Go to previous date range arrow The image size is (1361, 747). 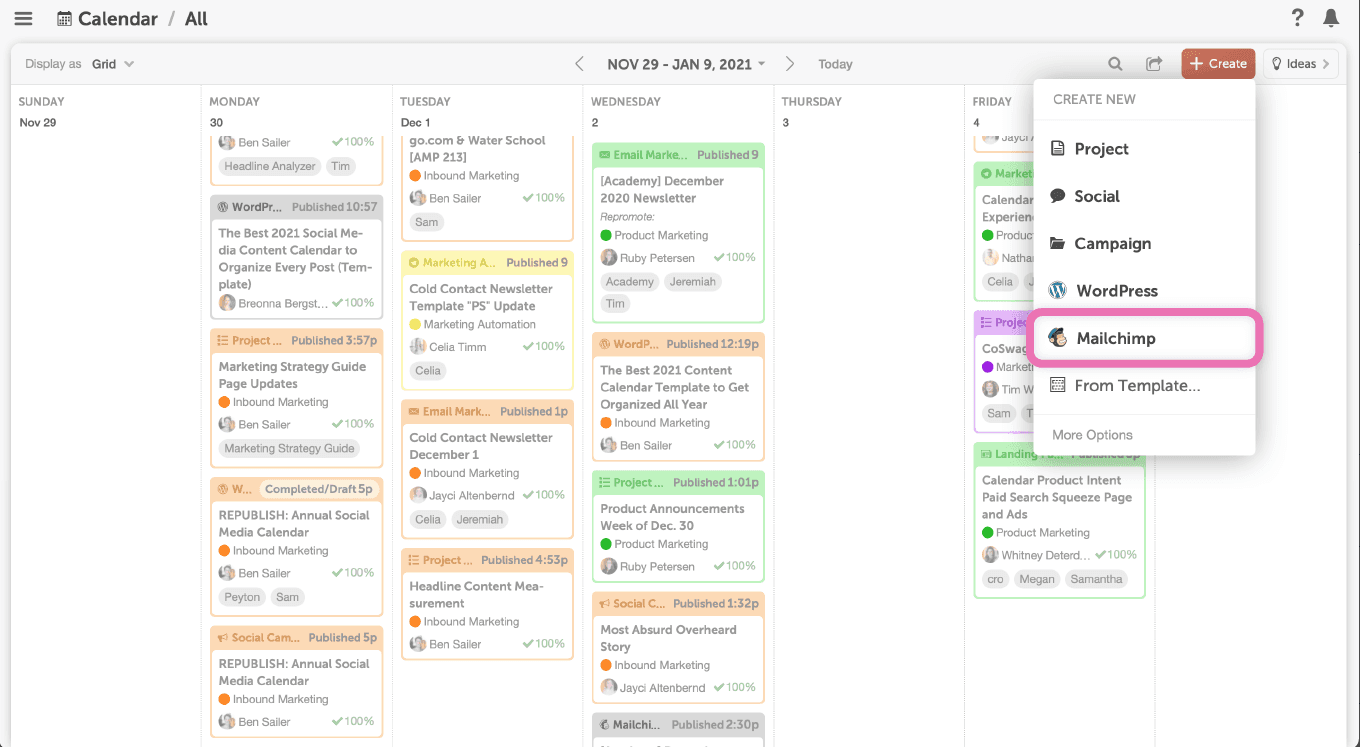[x=579, y=64]
